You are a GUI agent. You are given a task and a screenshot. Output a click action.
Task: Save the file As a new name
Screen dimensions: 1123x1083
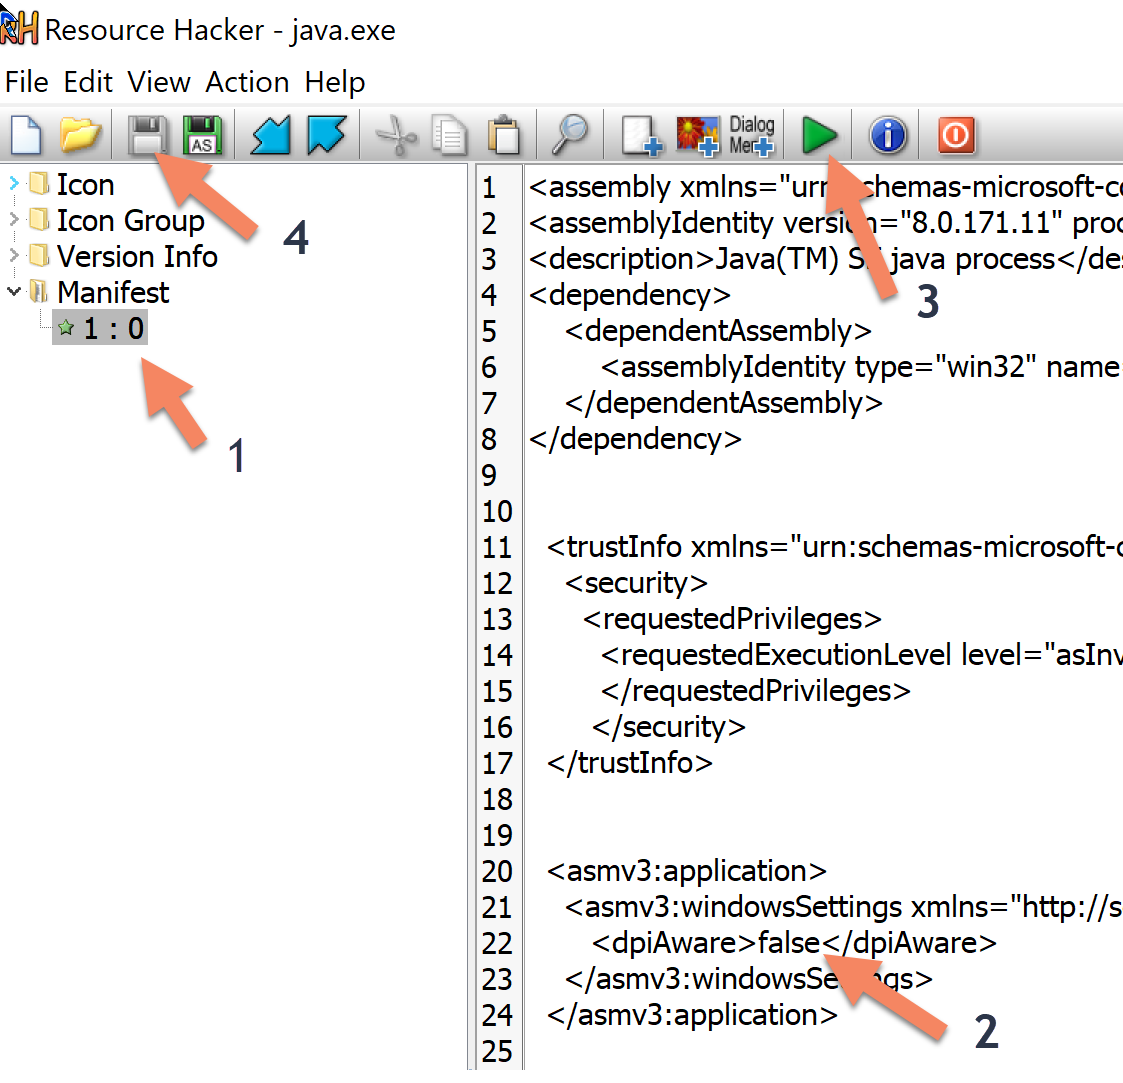(202, 135)
